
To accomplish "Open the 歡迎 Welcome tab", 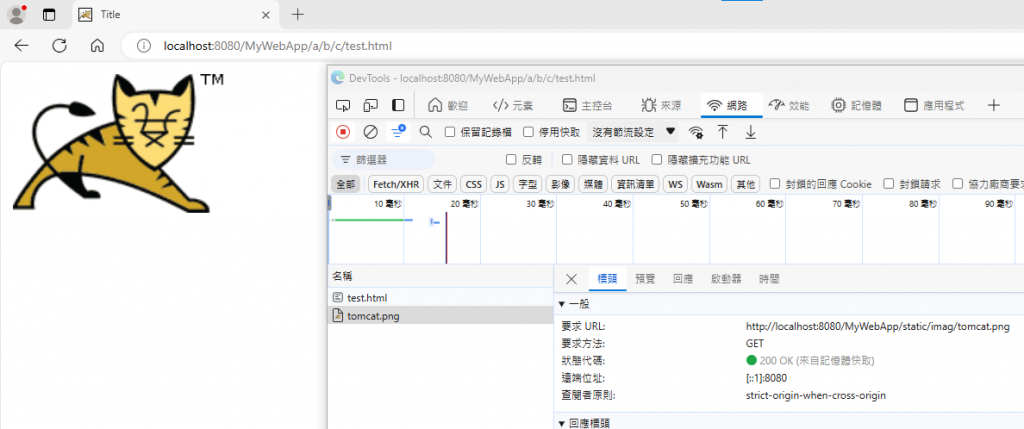I will 448,105.
